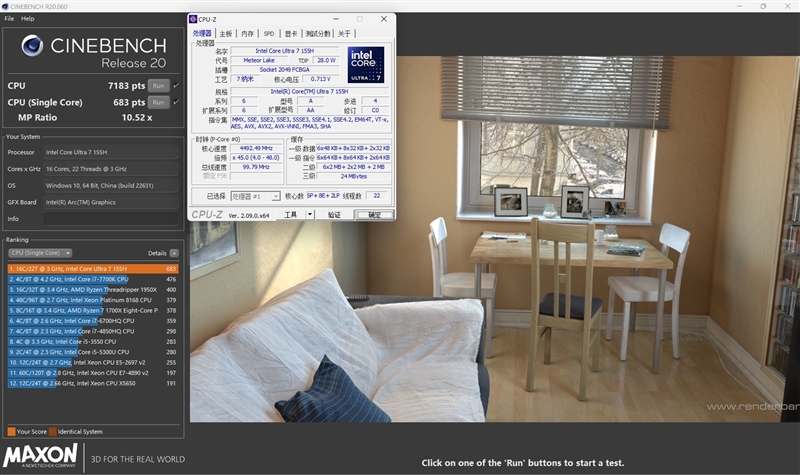Open the 处理器 #1 selection dropdown
The image size is (800, 475).
tap(255, 197)
